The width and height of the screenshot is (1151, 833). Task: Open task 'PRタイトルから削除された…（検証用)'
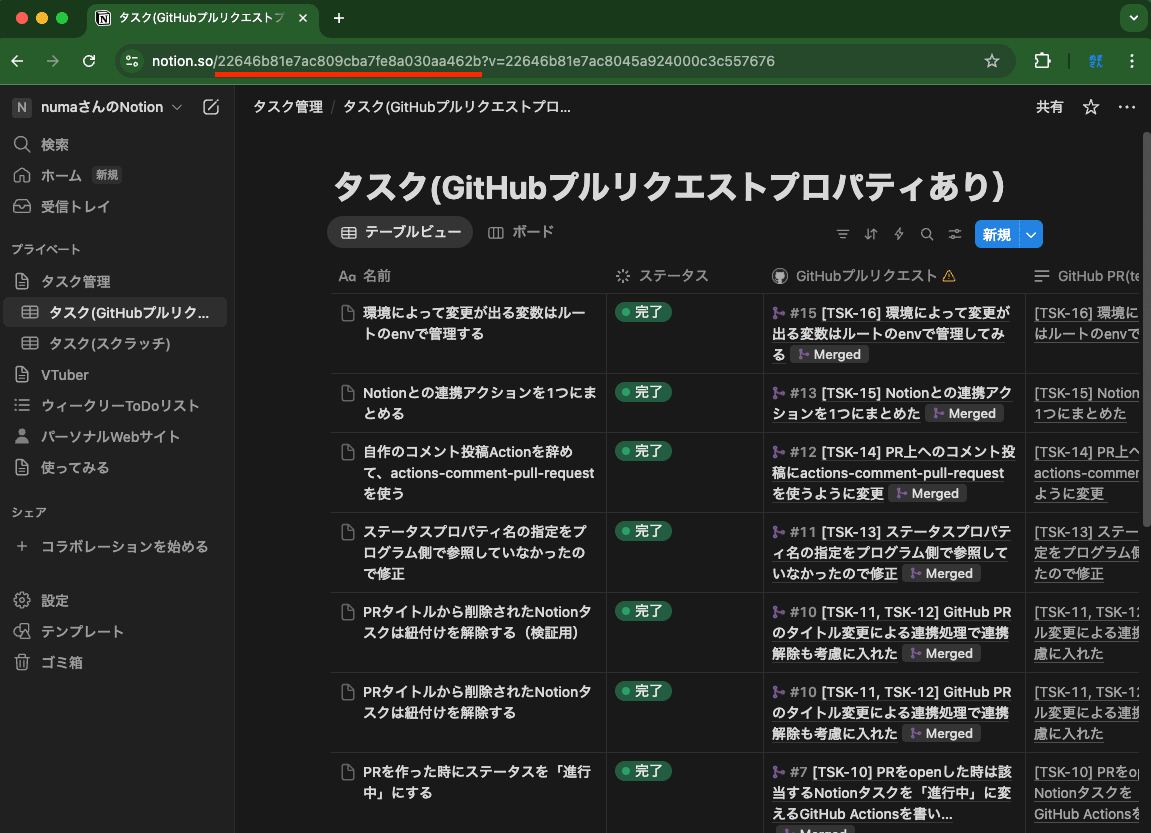coord(476,622)
